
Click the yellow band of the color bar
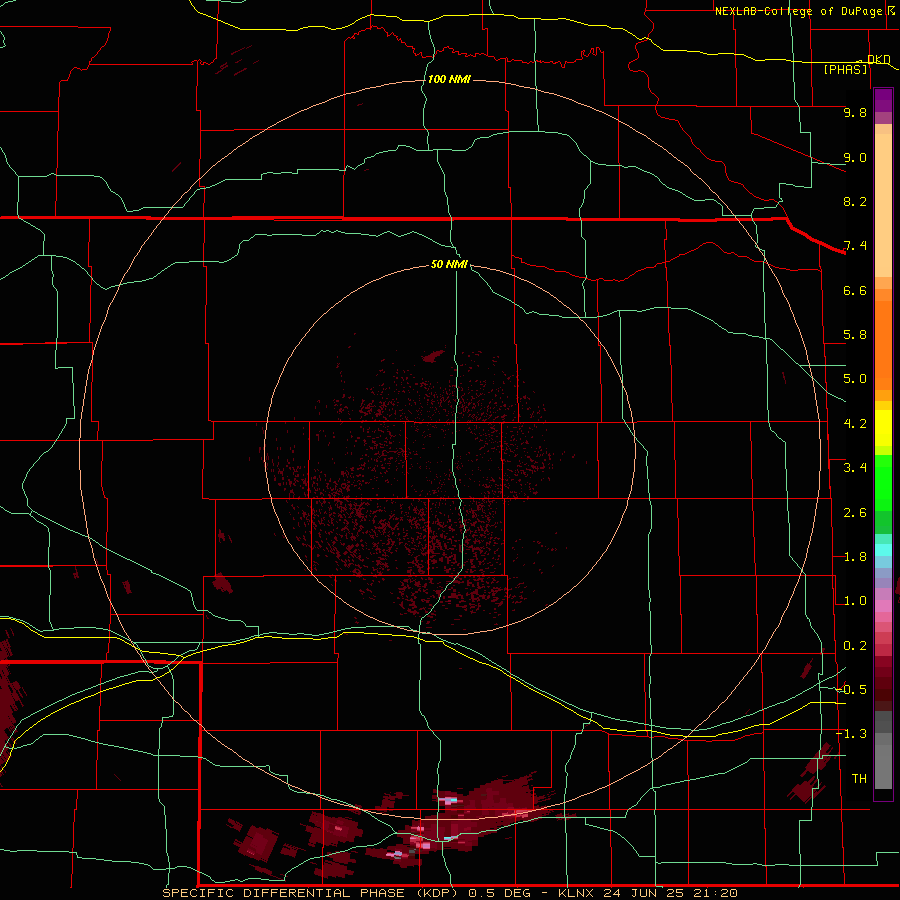(883, 428)
